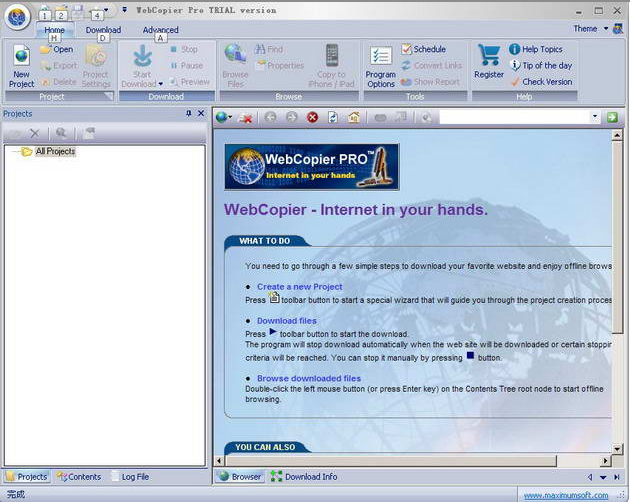Switch to the Download Info tab
The image size is (630, 502).
click(x=304, y=477)
